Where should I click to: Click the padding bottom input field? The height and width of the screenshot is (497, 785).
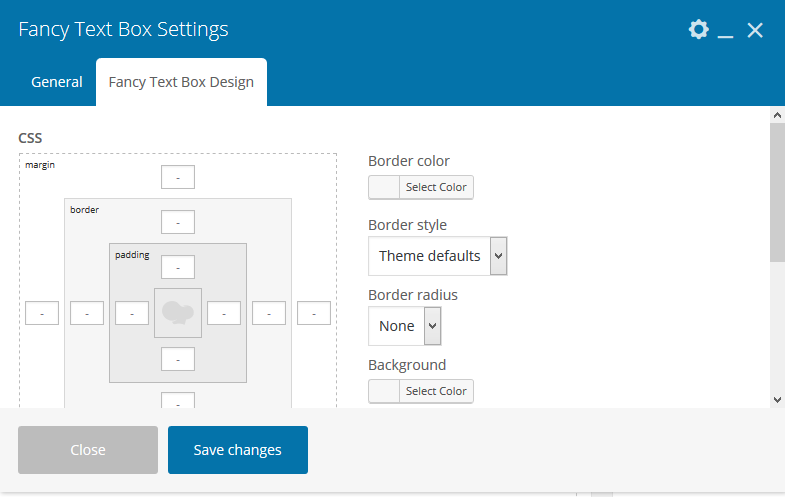(x=178, y=359)
